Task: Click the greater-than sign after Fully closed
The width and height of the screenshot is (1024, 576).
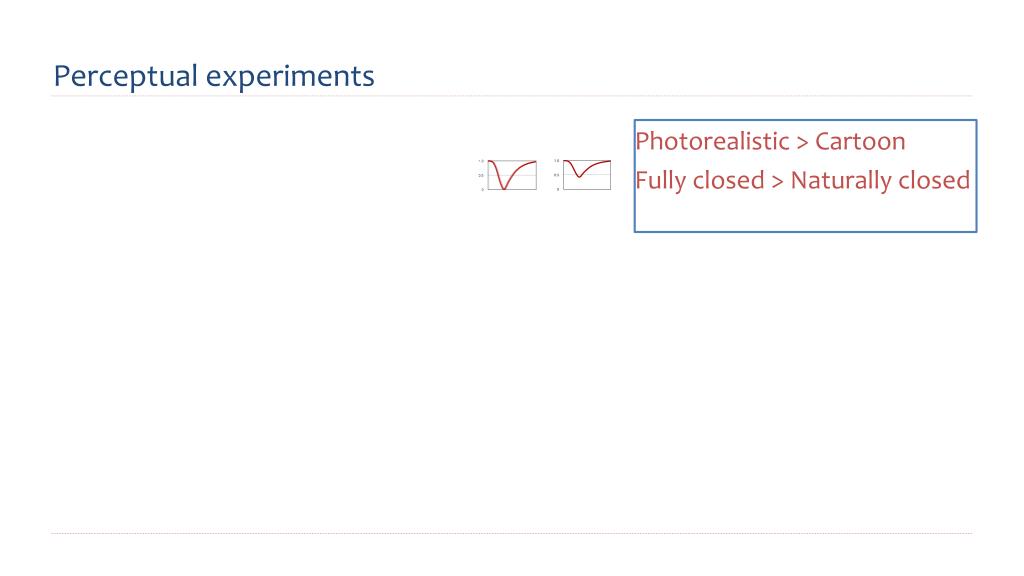Action: click(x=777, y=182)
